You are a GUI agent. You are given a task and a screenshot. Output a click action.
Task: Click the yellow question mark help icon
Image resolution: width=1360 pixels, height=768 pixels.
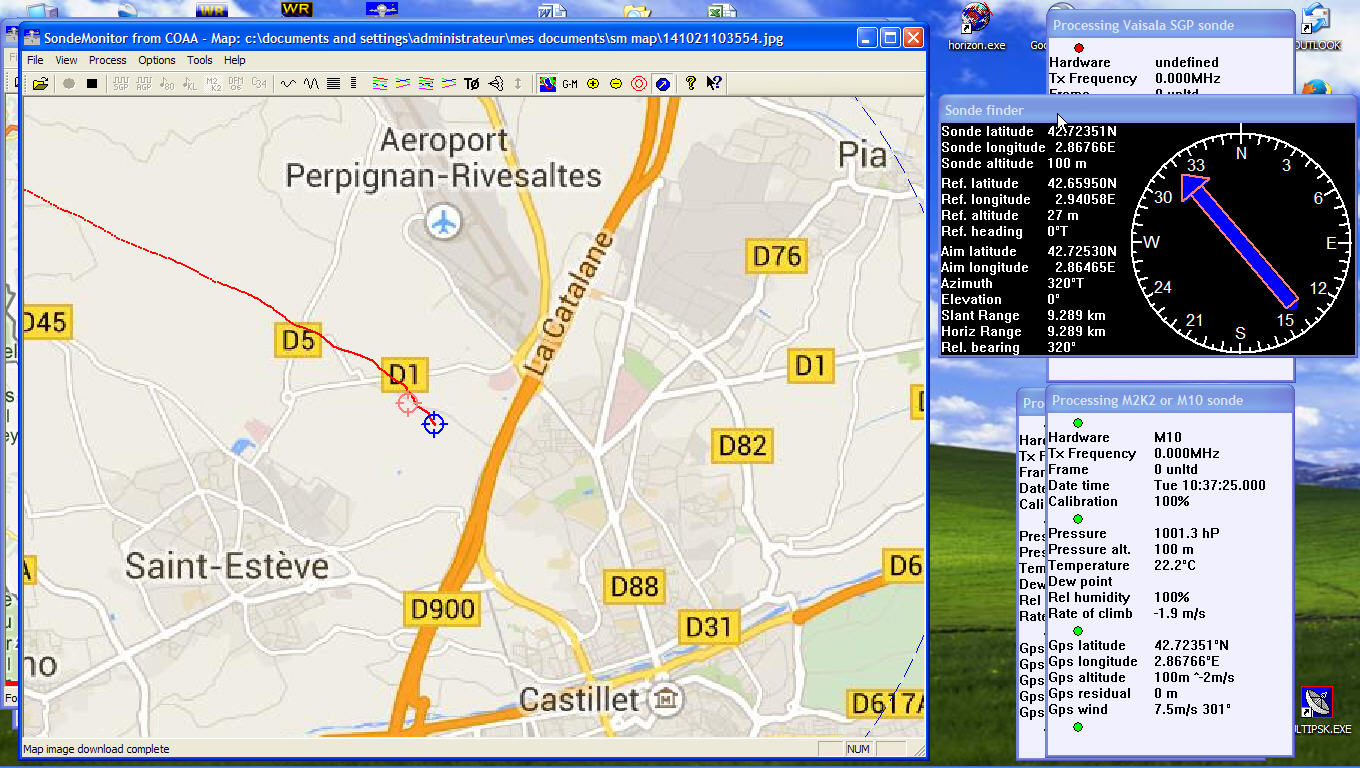tap(690, 84)
